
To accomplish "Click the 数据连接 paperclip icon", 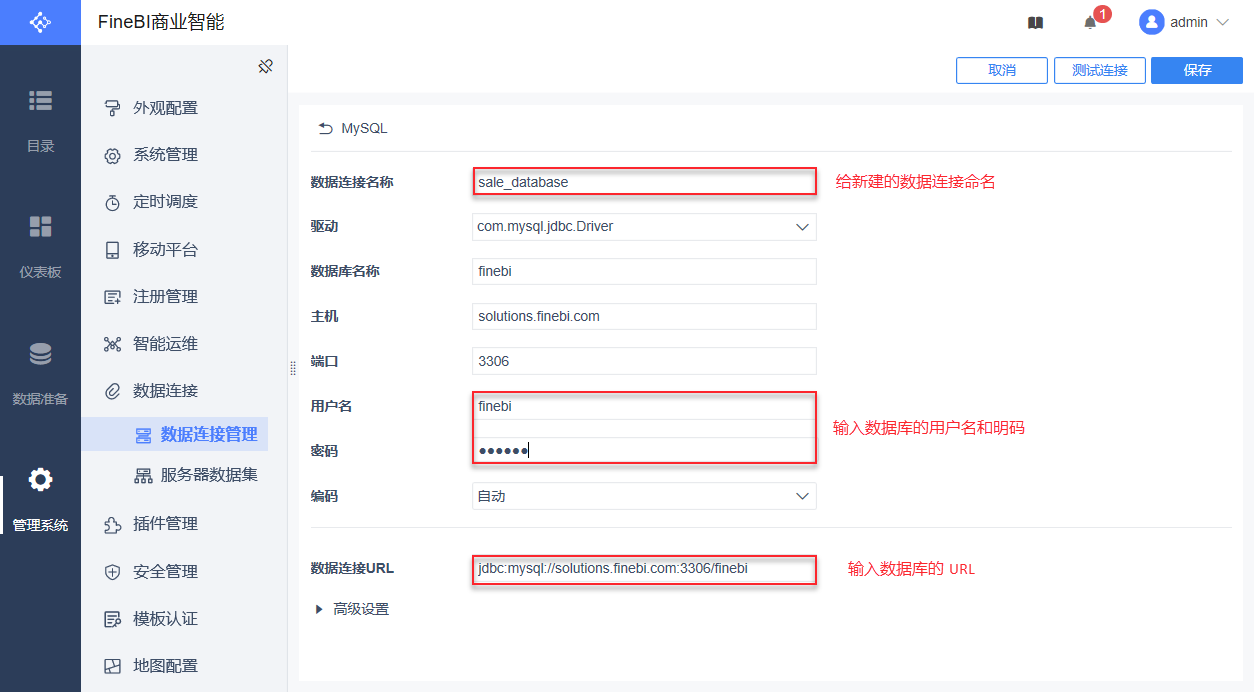I will tap(113, 390).
